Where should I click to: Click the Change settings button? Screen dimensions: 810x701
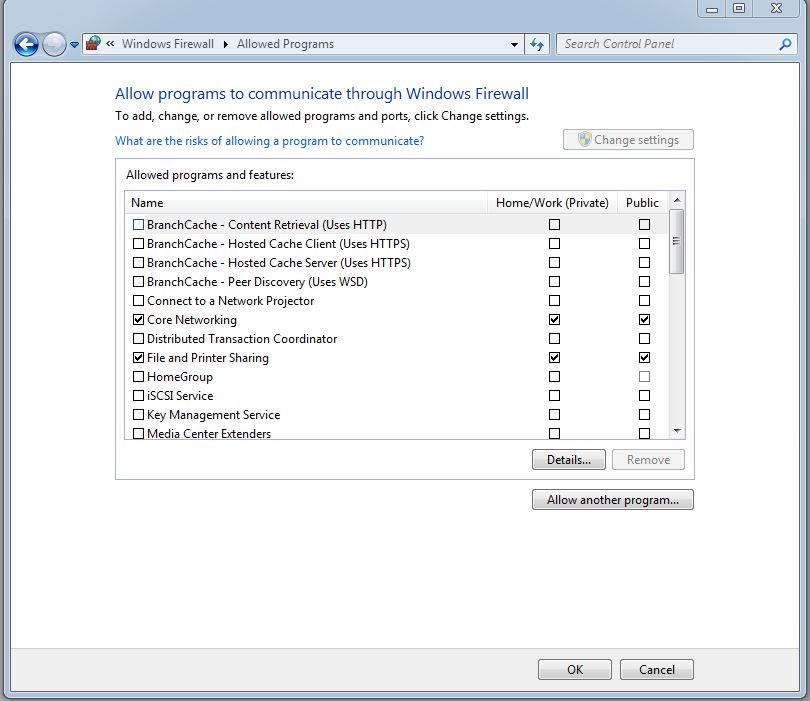(x=628, y=139)
